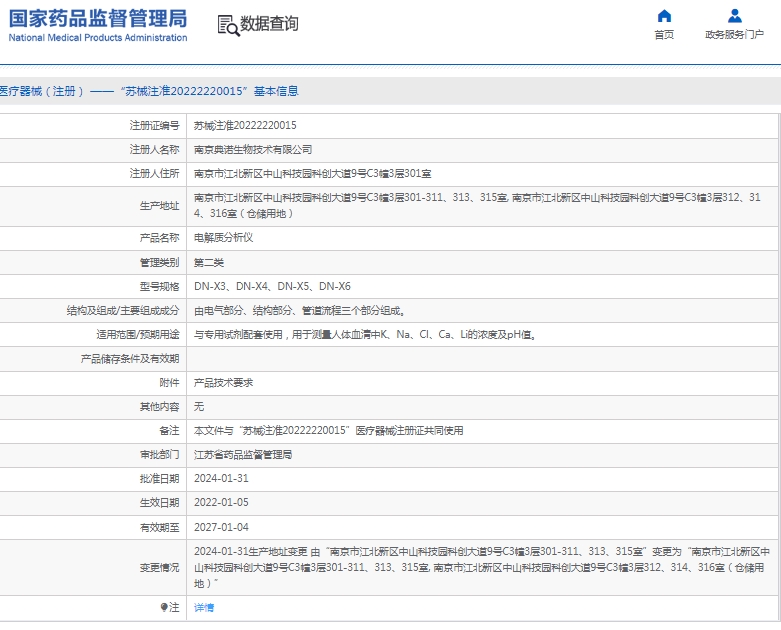Click the 生效日期 row label
Screen dimensions: 781x630
159,503
